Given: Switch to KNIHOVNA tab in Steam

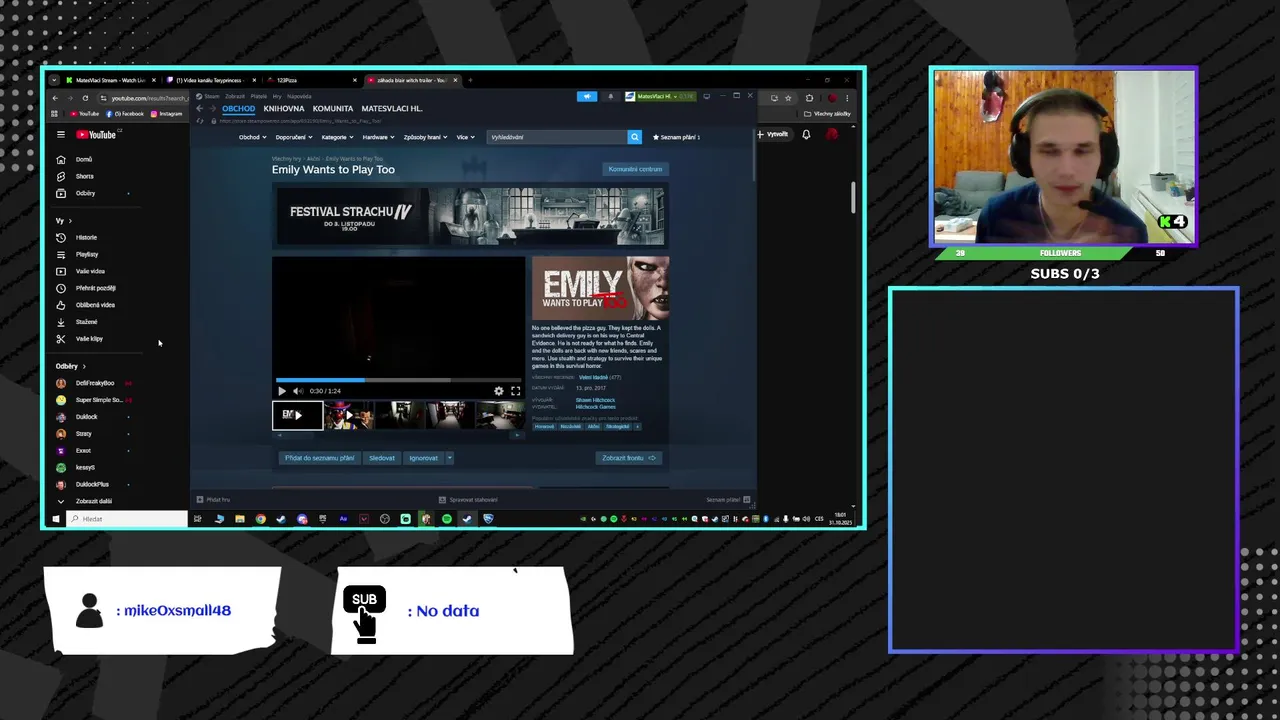Looking at the screenshot, I should pos(284,108).
